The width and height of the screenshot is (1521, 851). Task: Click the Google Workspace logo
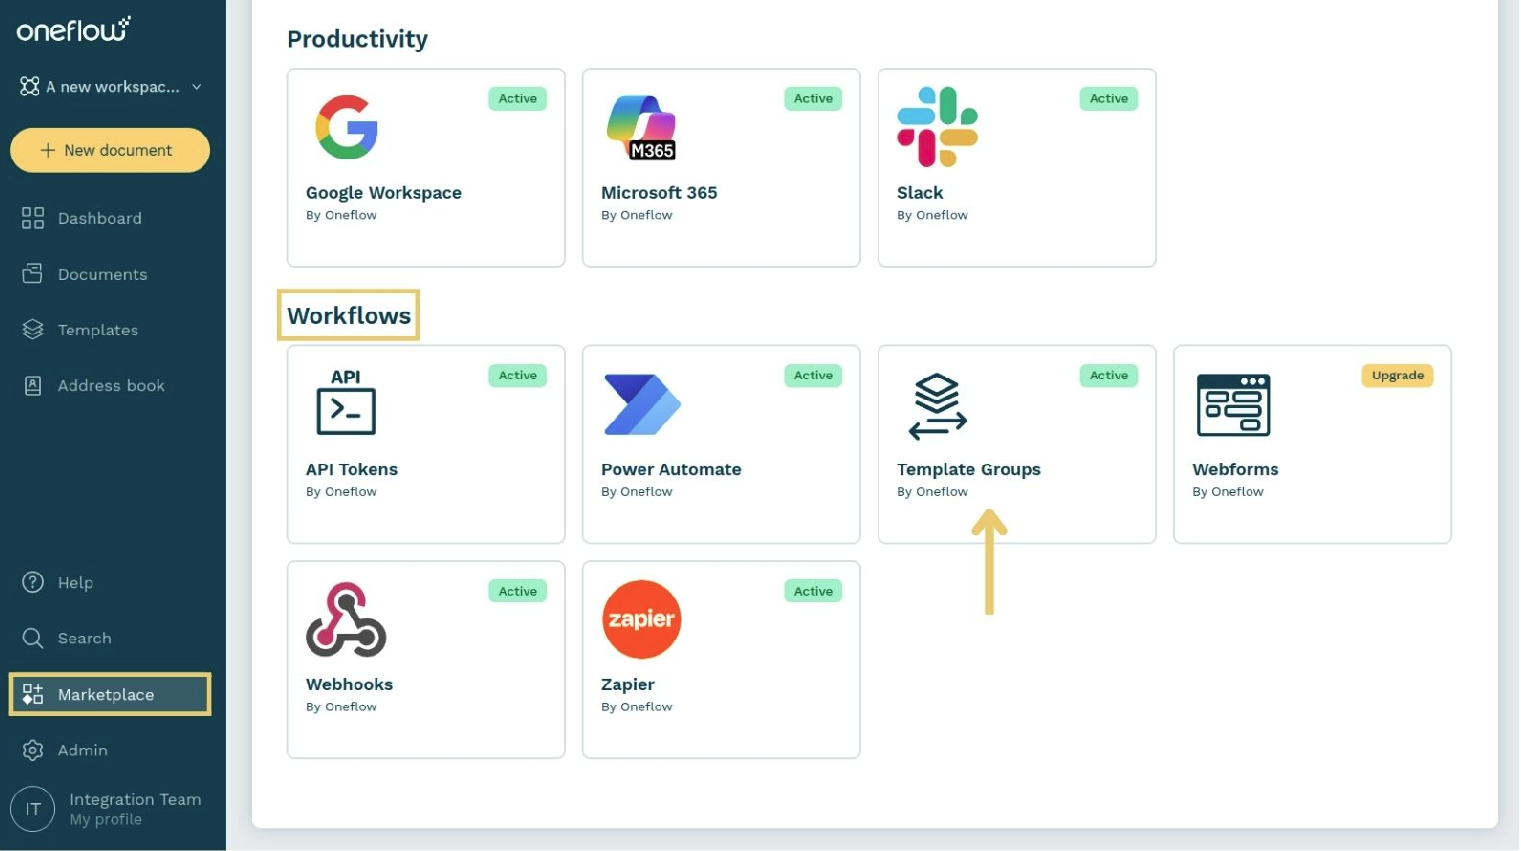point(346,127)
